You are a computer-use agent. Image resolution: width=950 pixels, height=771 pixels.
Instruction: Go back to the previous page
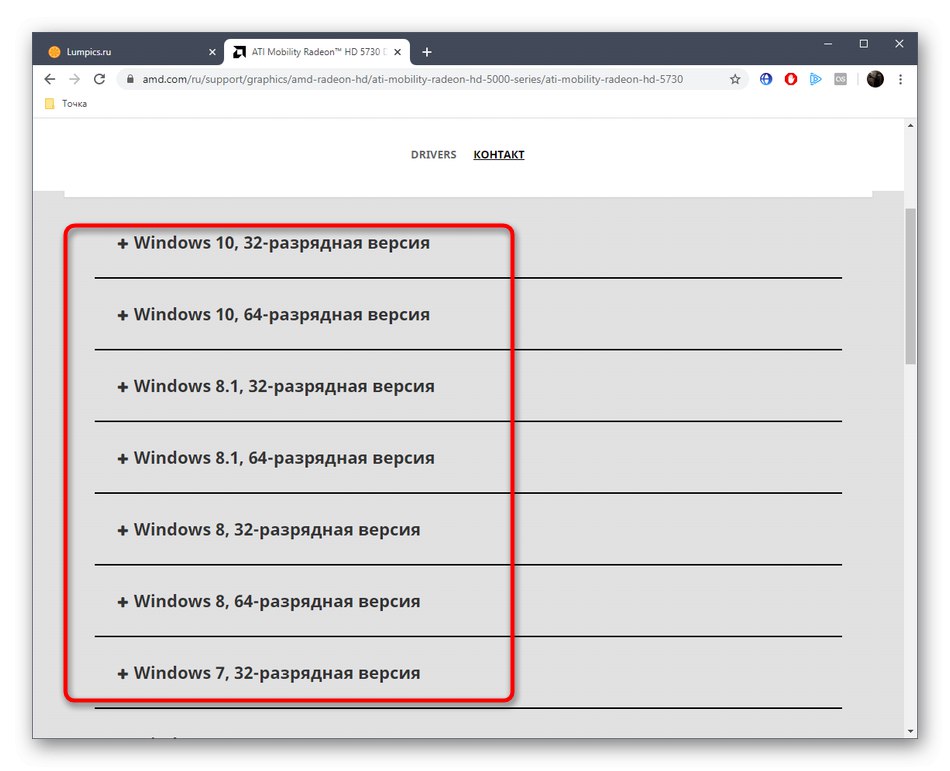tap(50, 79)
